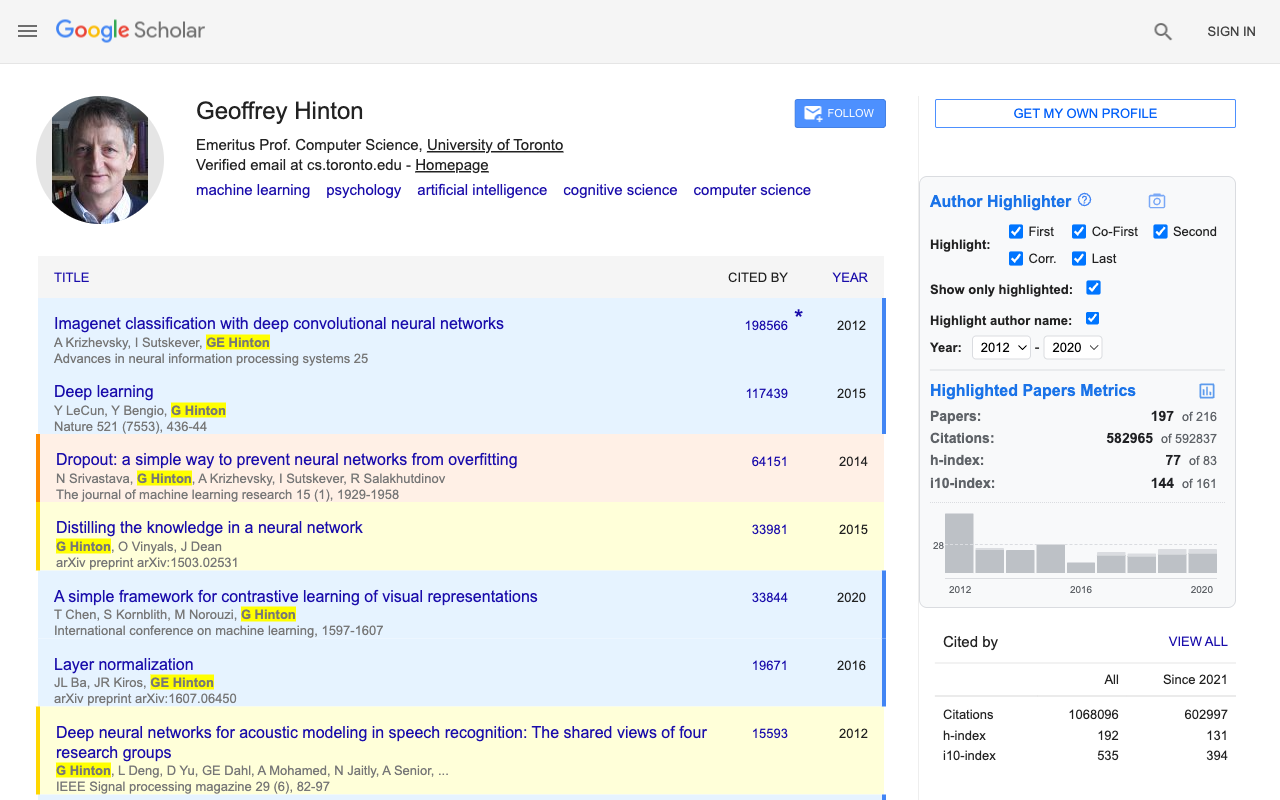1280x800 pixels.
Task: Select the artificial intelligence interest tag
Action: (482, 190)
